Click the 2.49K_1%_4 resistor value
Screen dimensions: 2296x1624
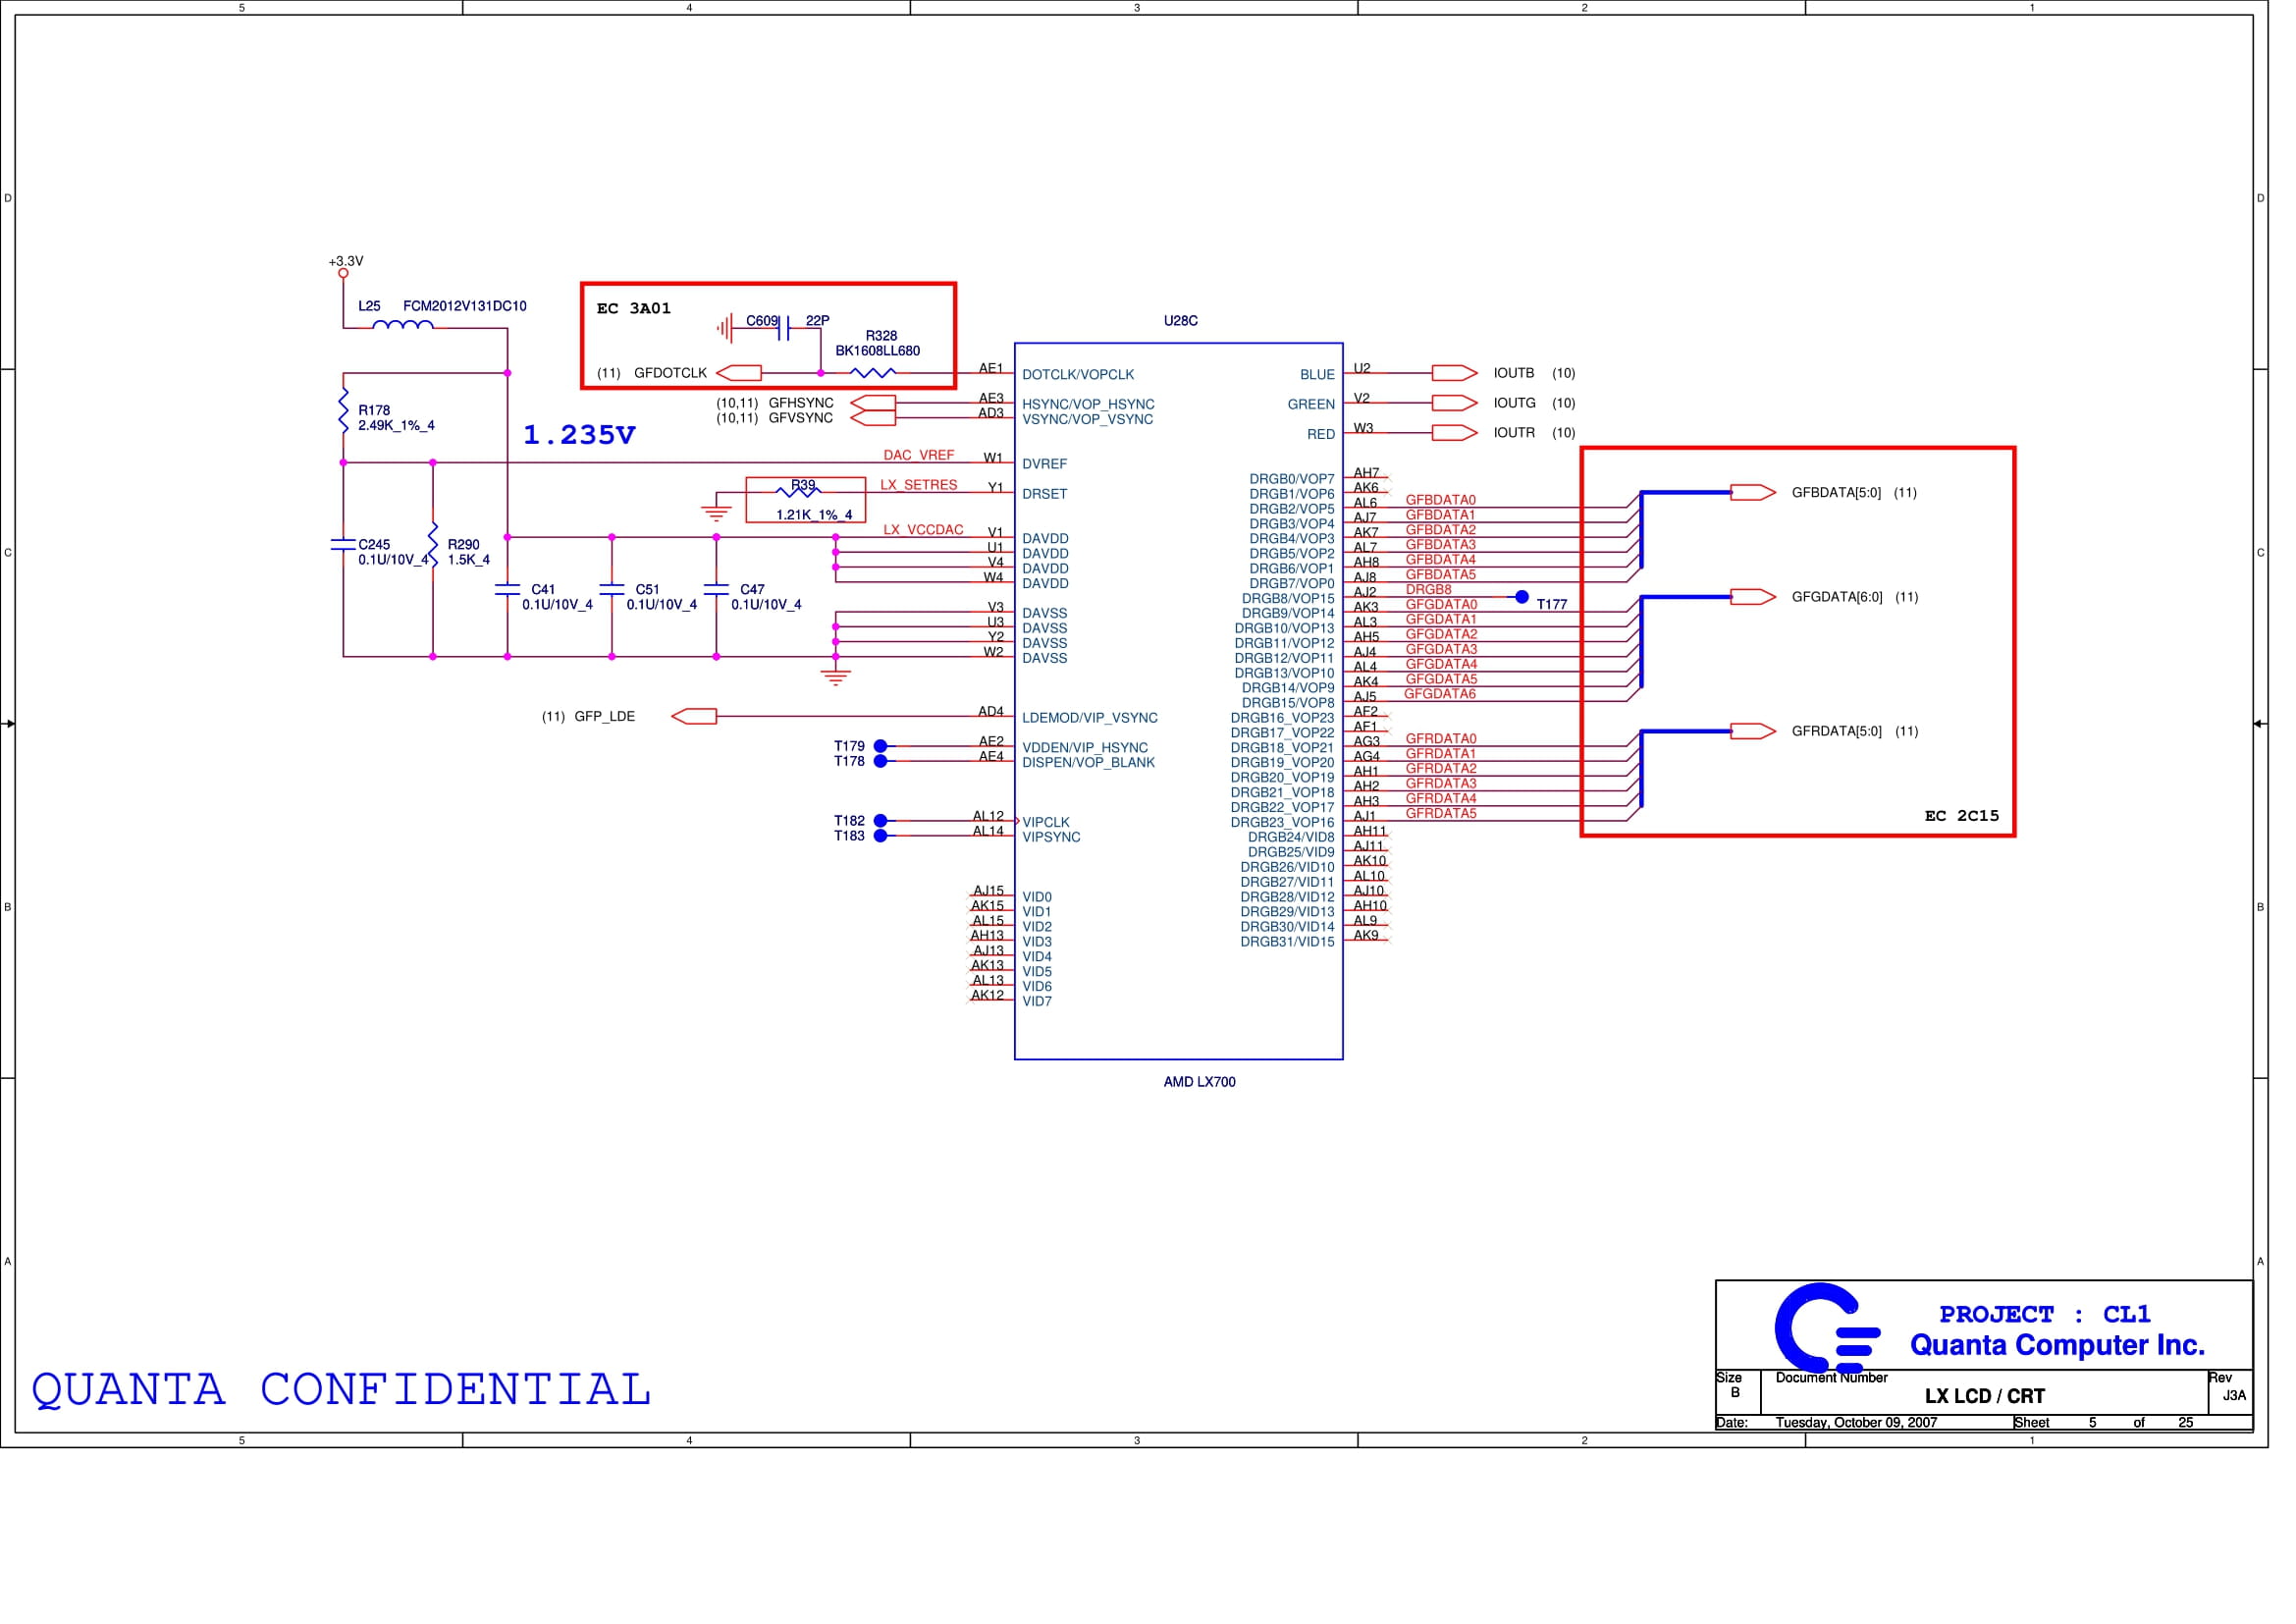point(397,427)
